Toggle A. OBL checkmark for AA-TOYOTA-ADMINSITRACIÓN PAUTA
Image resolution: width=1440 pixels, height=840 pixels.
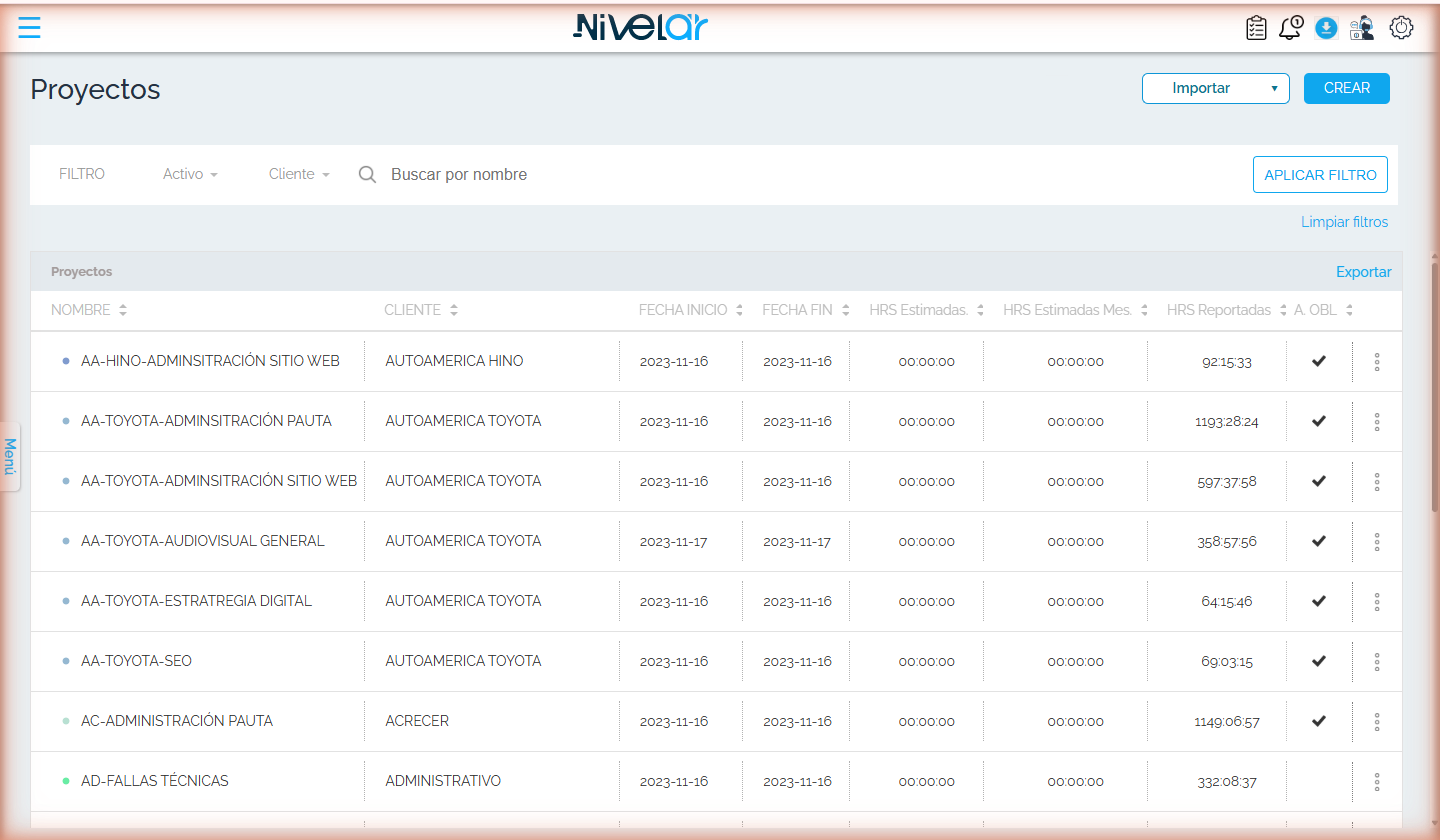(x=1319, y=421)
